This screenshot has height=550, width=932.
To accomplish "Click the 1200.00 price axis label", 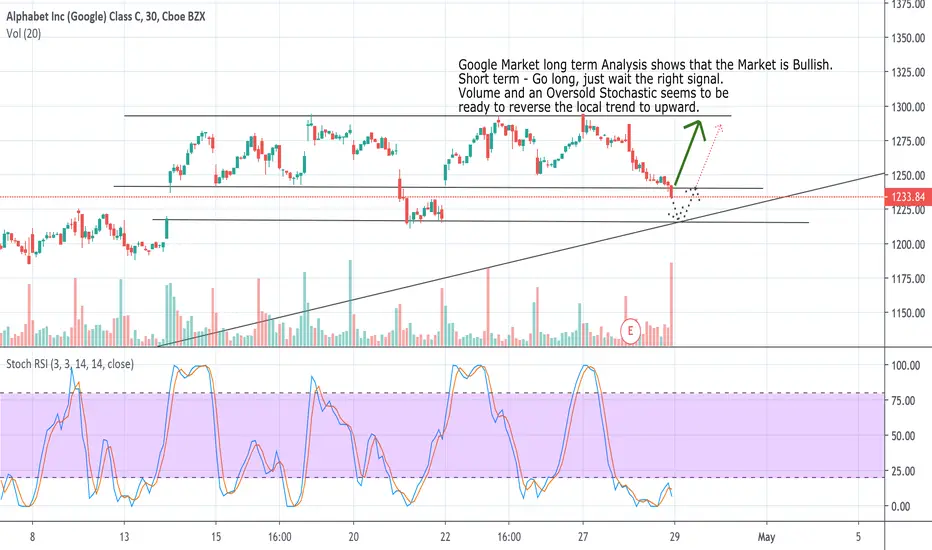I will [x=908, y=244].
